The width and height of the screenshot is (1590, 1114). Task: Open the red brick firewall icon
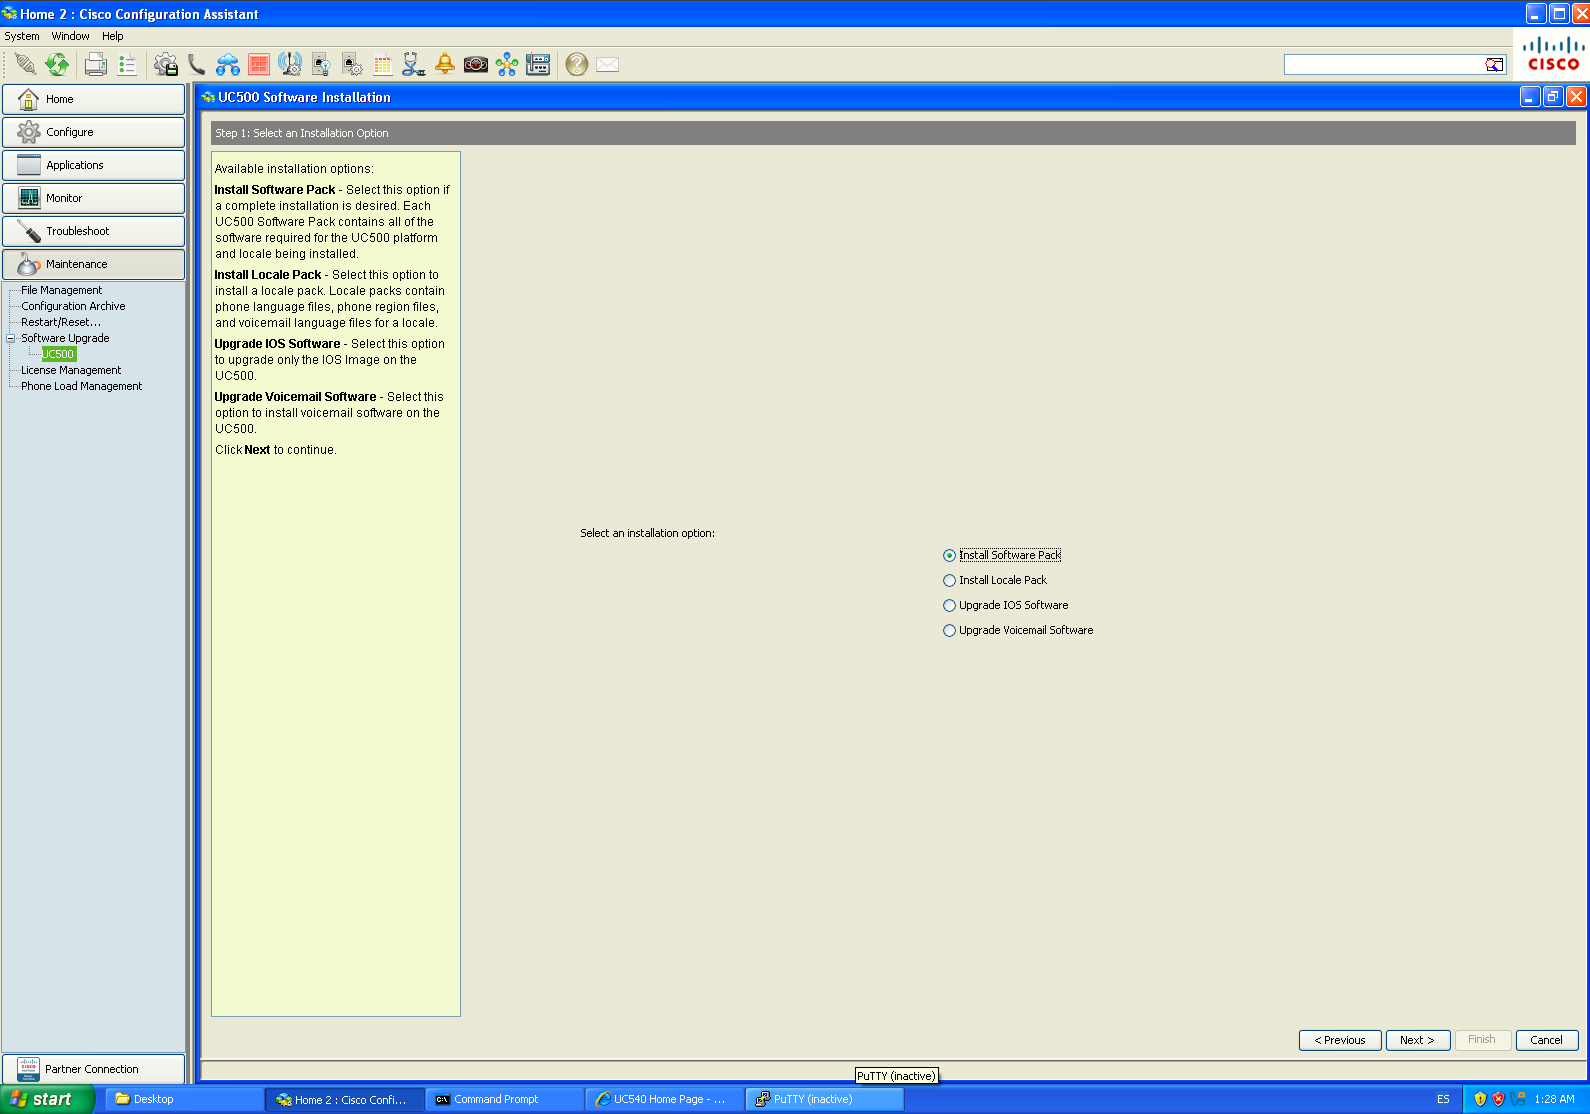(x=259, y=65)
